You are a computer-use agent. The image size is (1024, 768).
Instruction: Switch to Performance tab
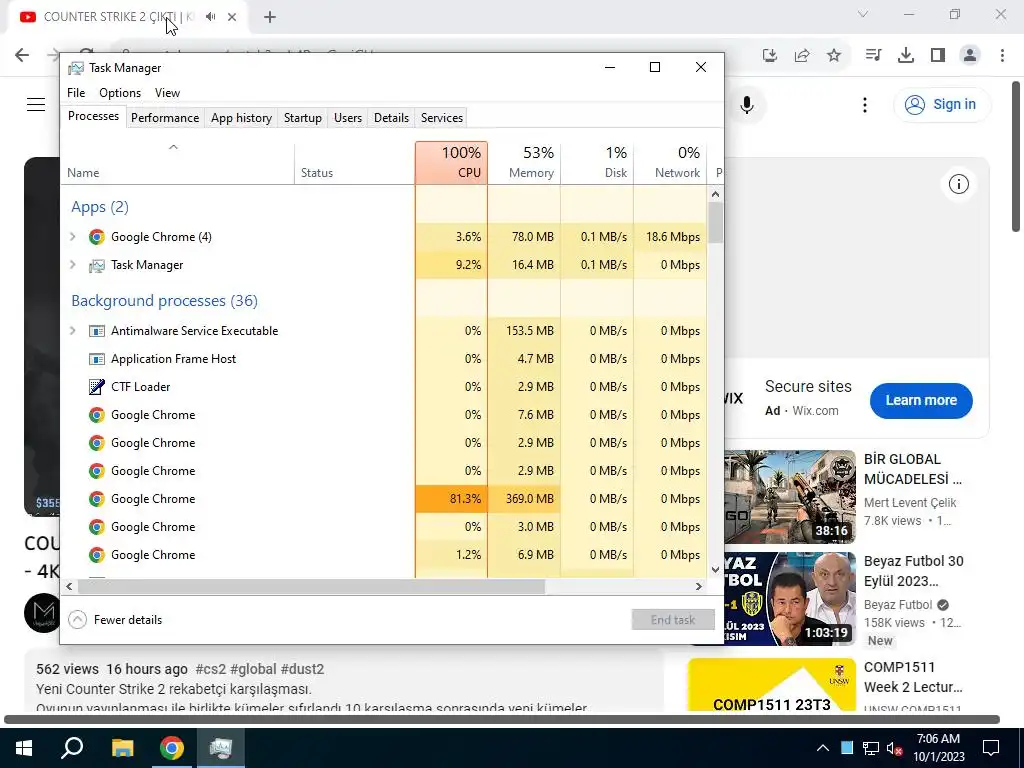tap(165, 118)
